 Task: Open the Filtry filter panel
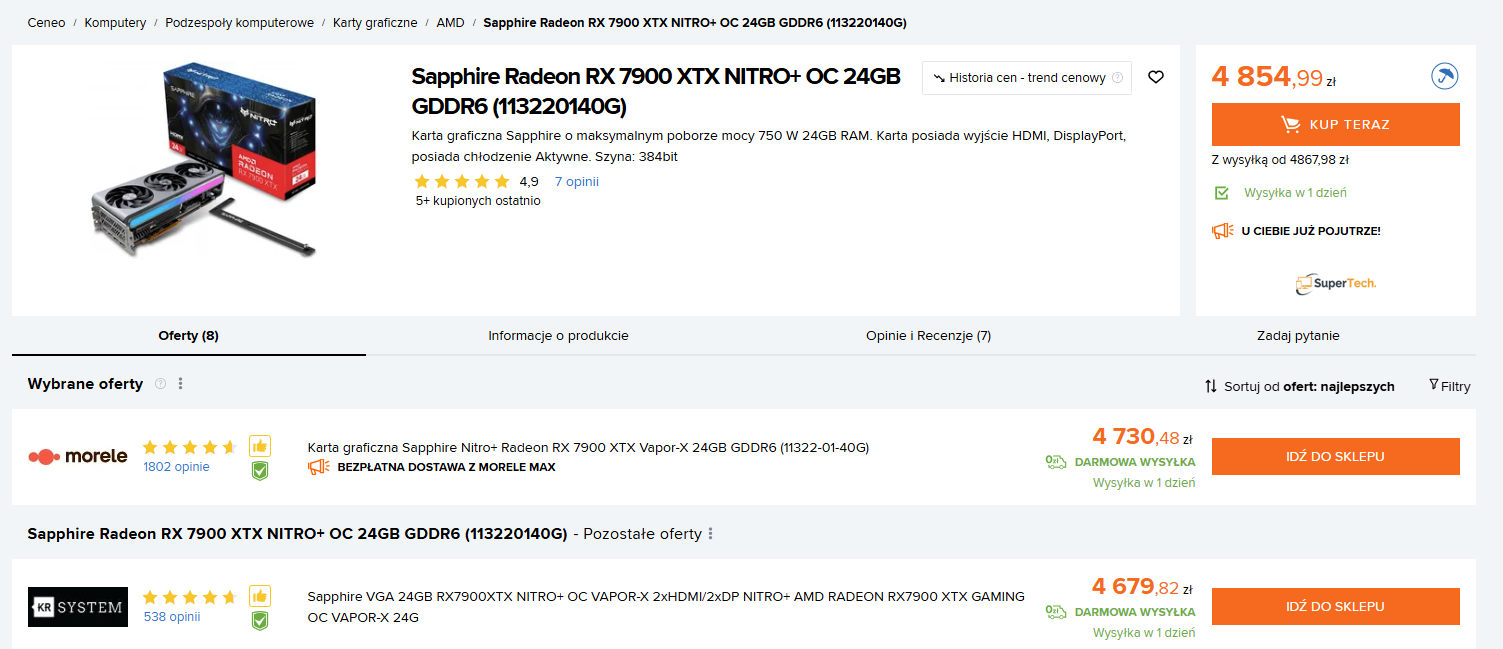[1450, 386]
